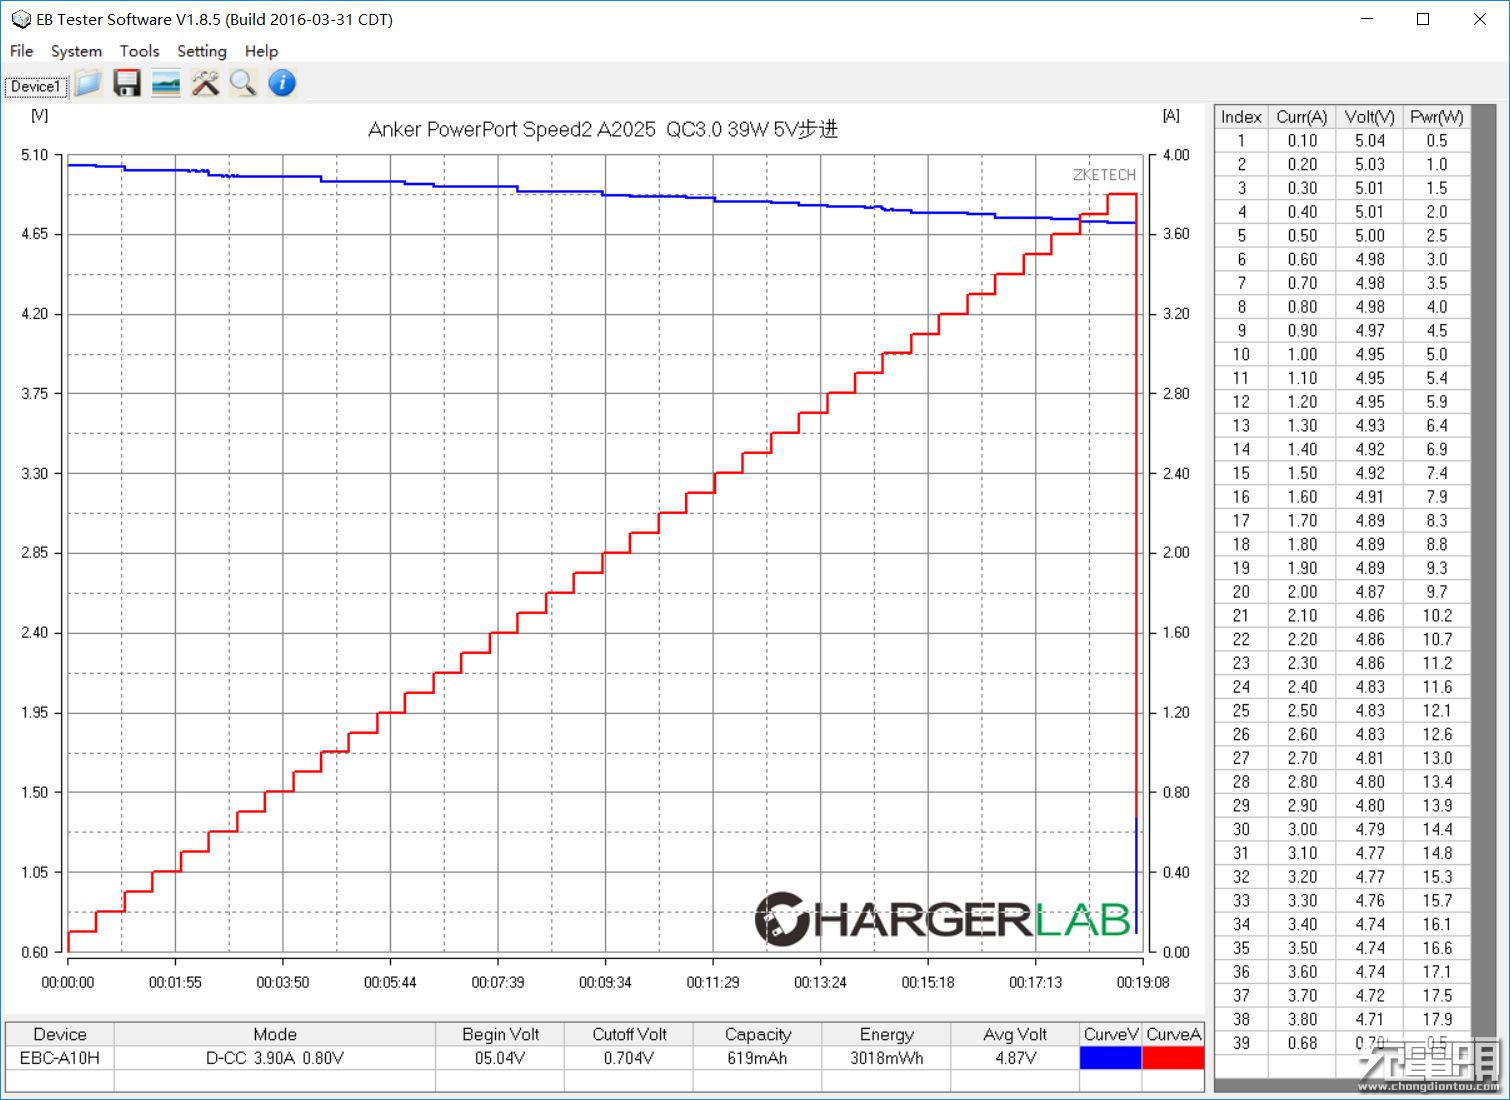
Task: Click the EB Tester app icon in title bar
Action: point(20,19)
